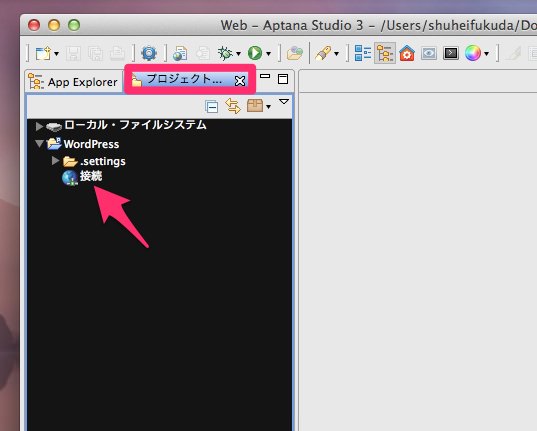This screenshot has height=431, width=537.
Task: Click the red house settings icon
Action: coord(407,53)
